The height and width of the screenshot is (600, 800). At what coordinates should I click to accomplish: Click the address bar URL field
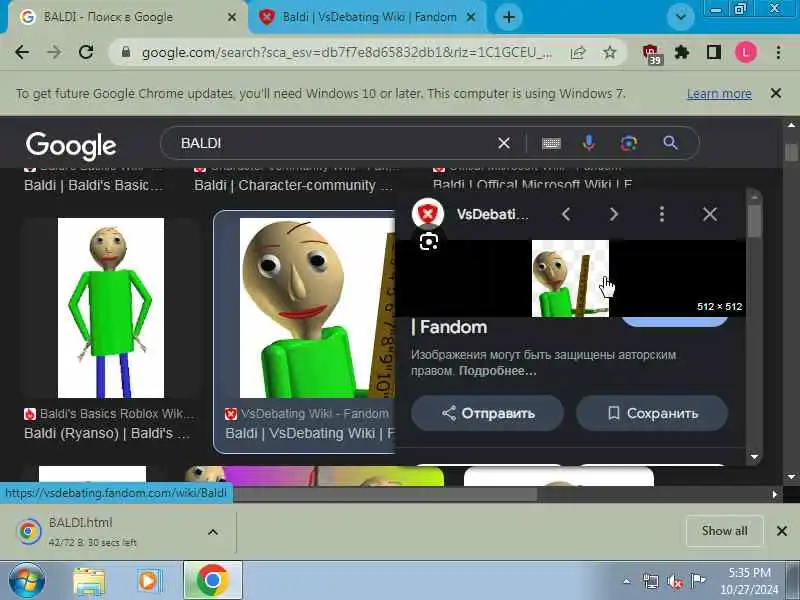(x=346, y=53)
